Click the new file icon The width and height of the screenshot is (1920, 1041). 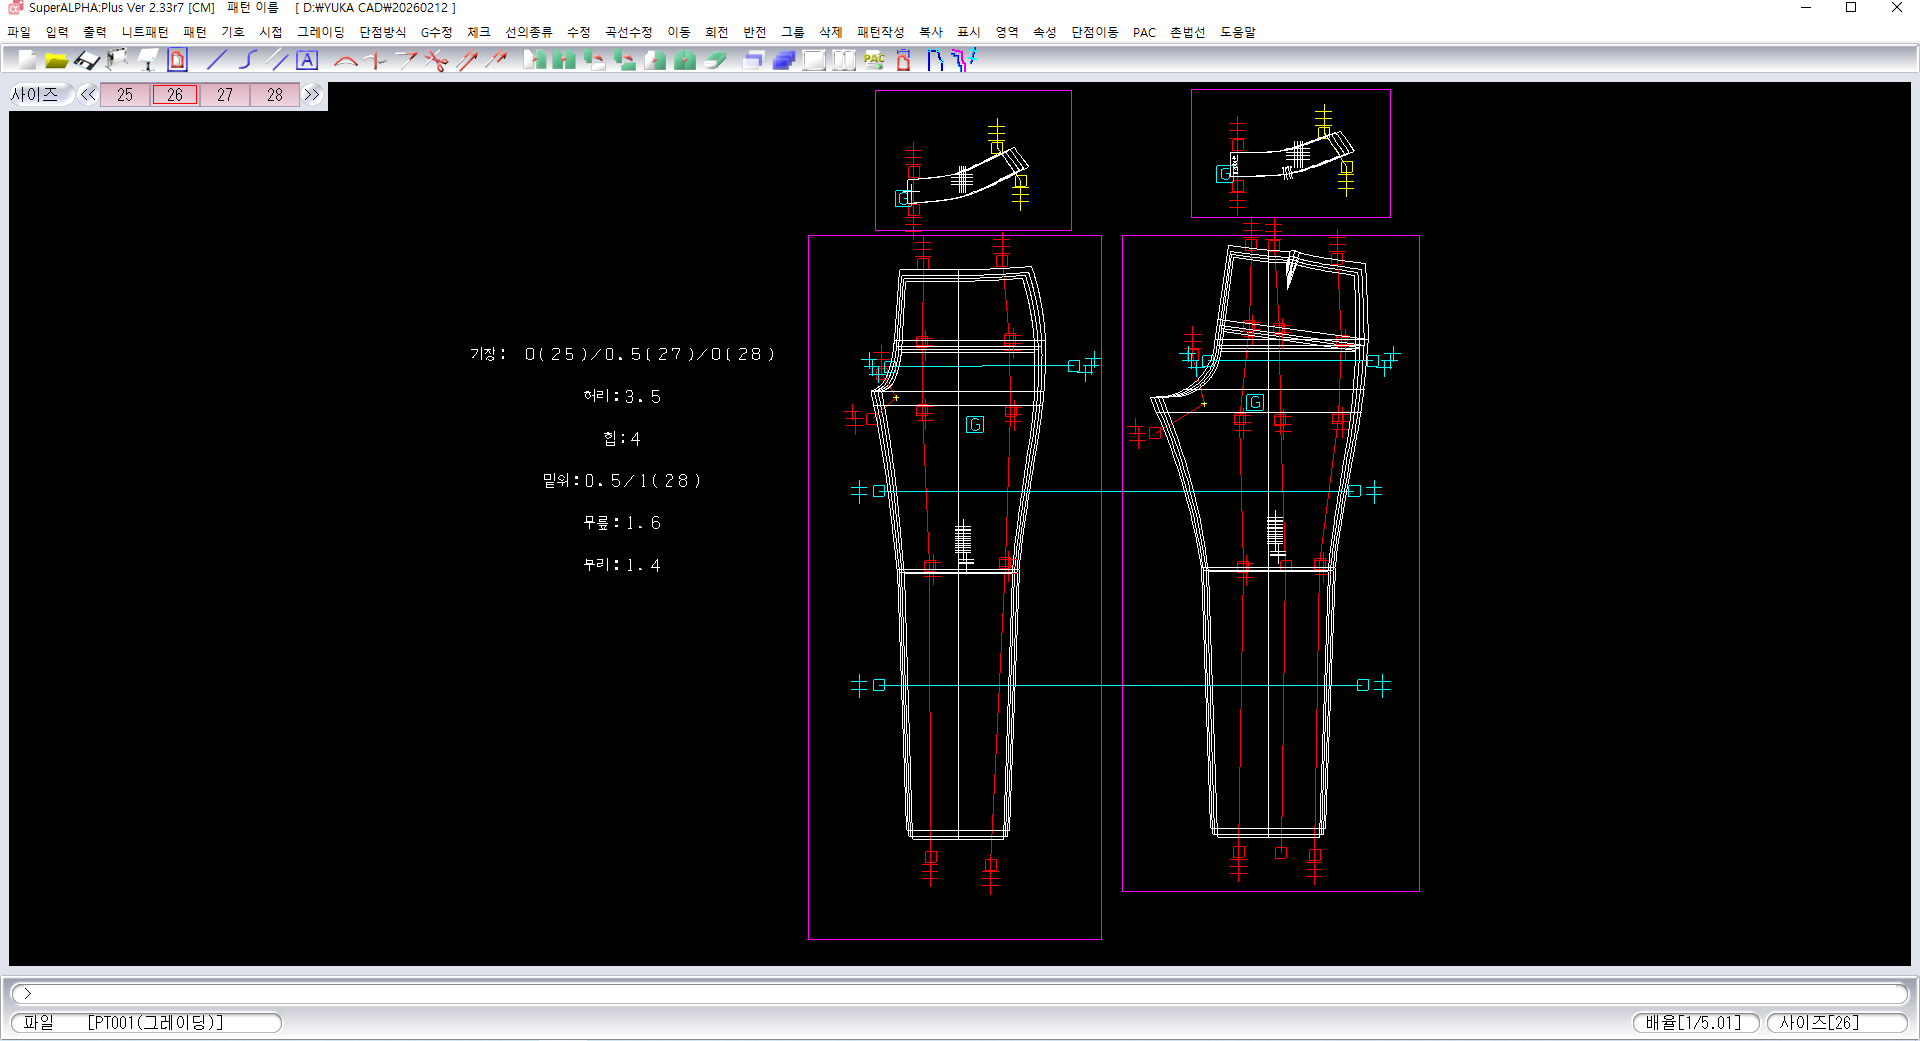point(27,60)
